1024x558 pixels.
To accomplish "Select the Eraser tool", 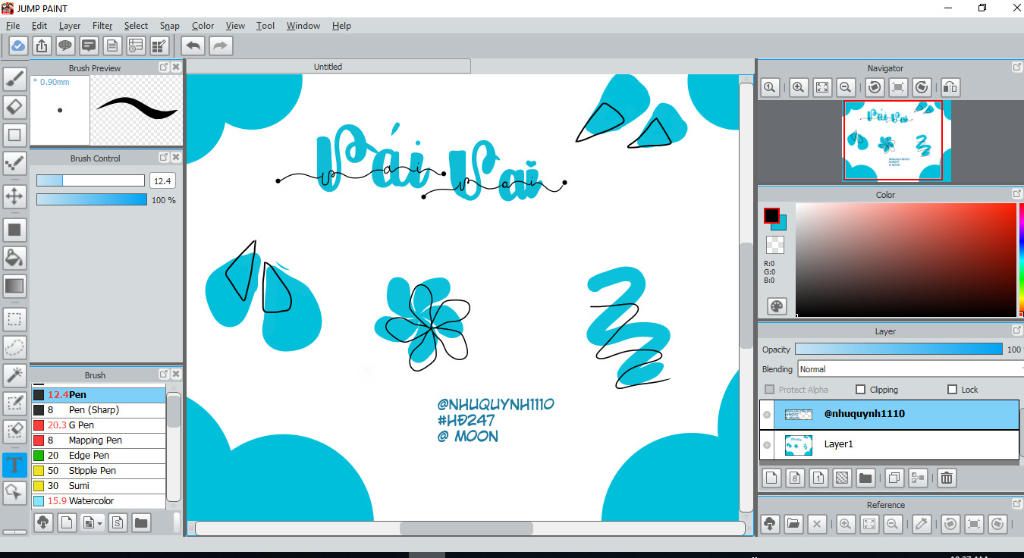I will coord(14,107).
